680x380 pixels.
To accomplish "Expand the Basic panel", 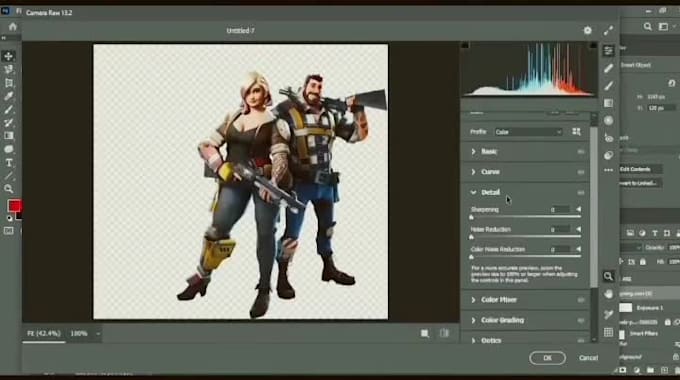I will (474, 151).
